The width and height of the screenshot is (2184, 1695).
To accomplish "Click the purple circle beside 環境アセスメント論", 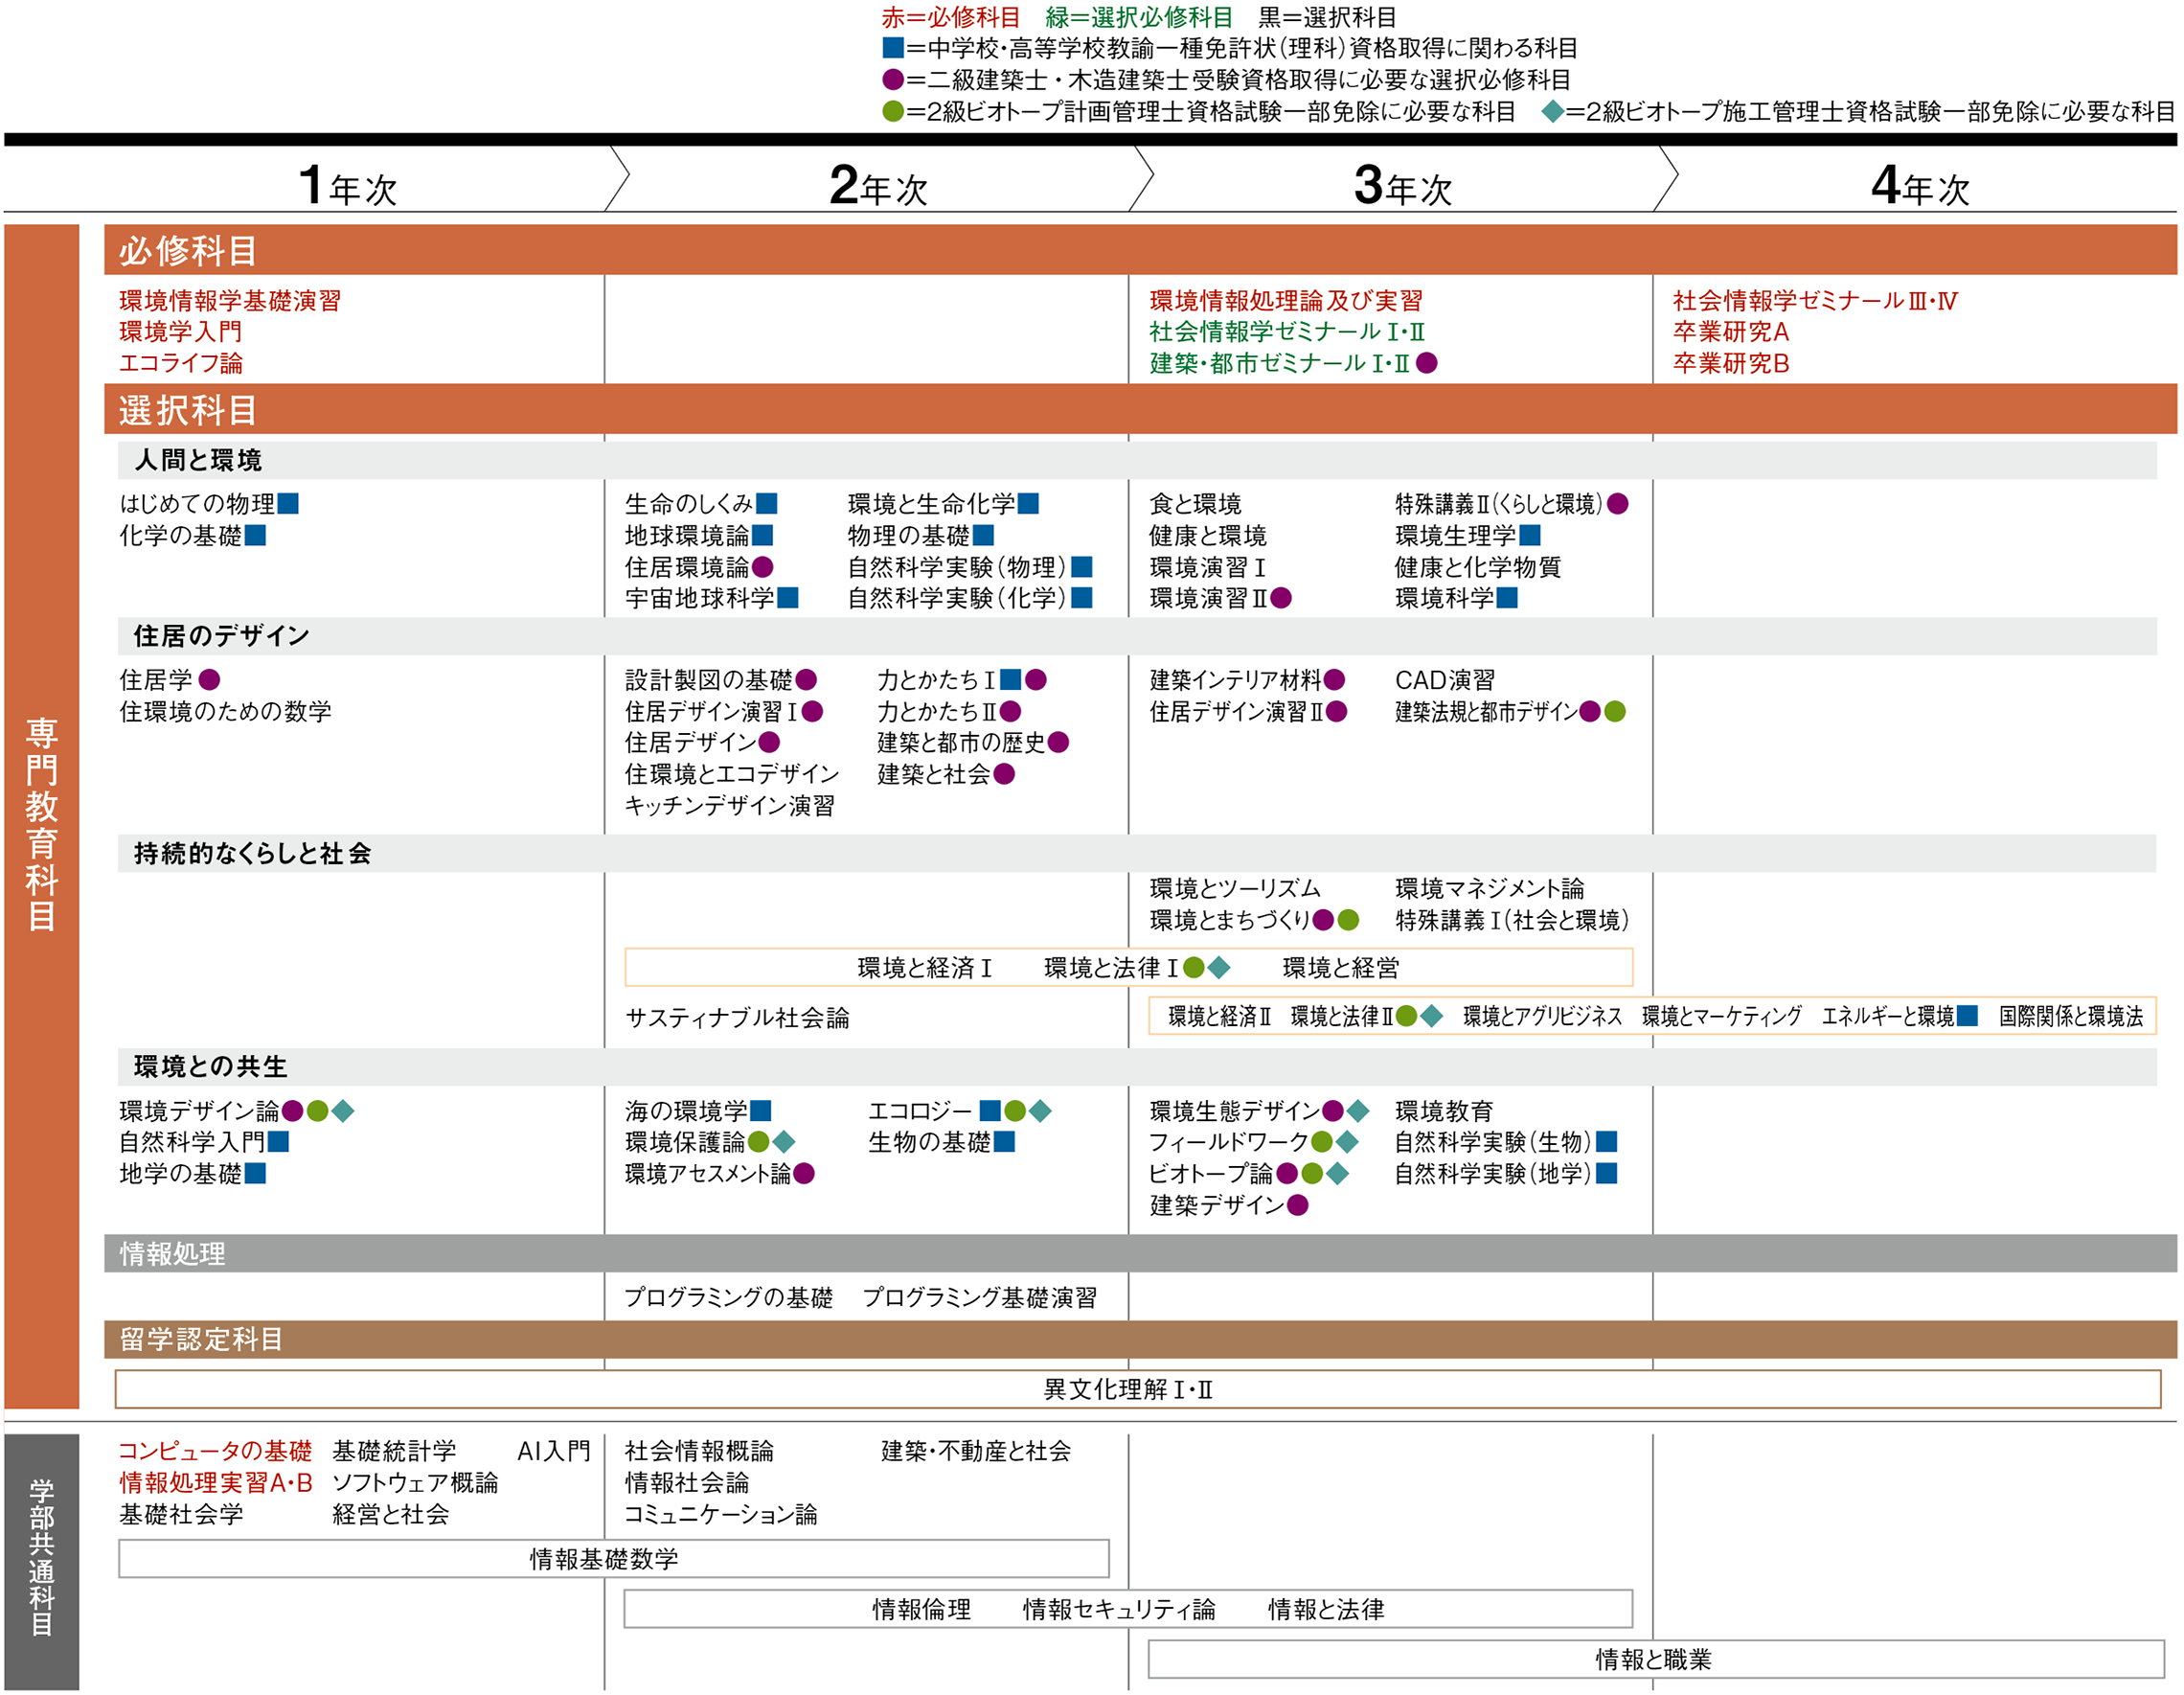I will (804, 1173).
